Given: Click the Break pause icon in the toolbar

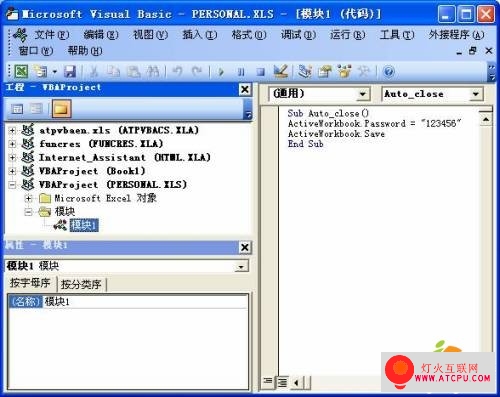Looking at the screenshot, I should click(241, 72).
